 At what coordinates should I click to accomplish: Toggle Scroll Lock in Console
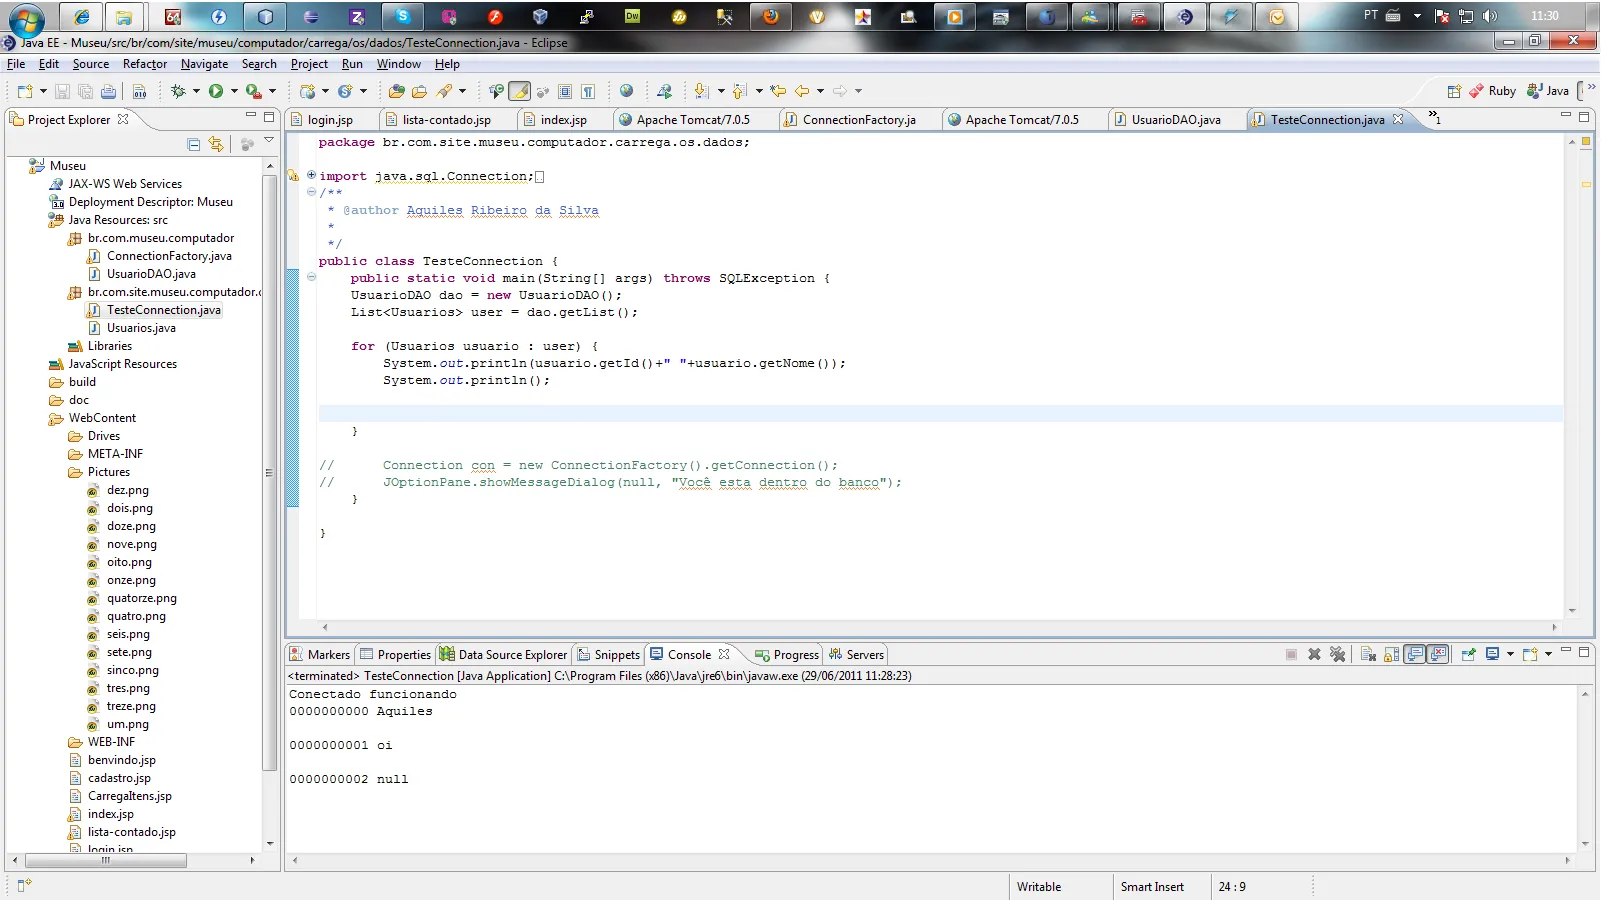pos(1391,654)
